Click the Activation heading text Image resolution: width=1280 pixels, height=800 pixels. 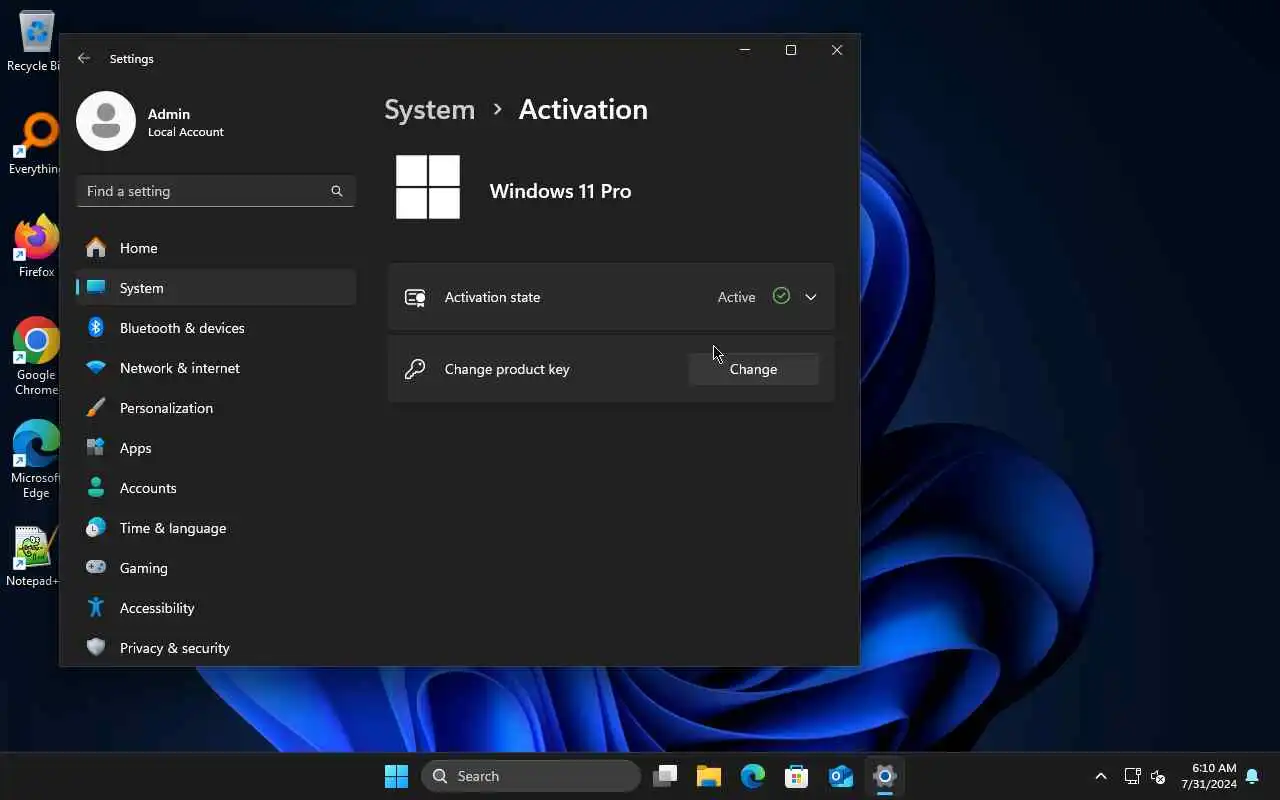pos(583,109)
